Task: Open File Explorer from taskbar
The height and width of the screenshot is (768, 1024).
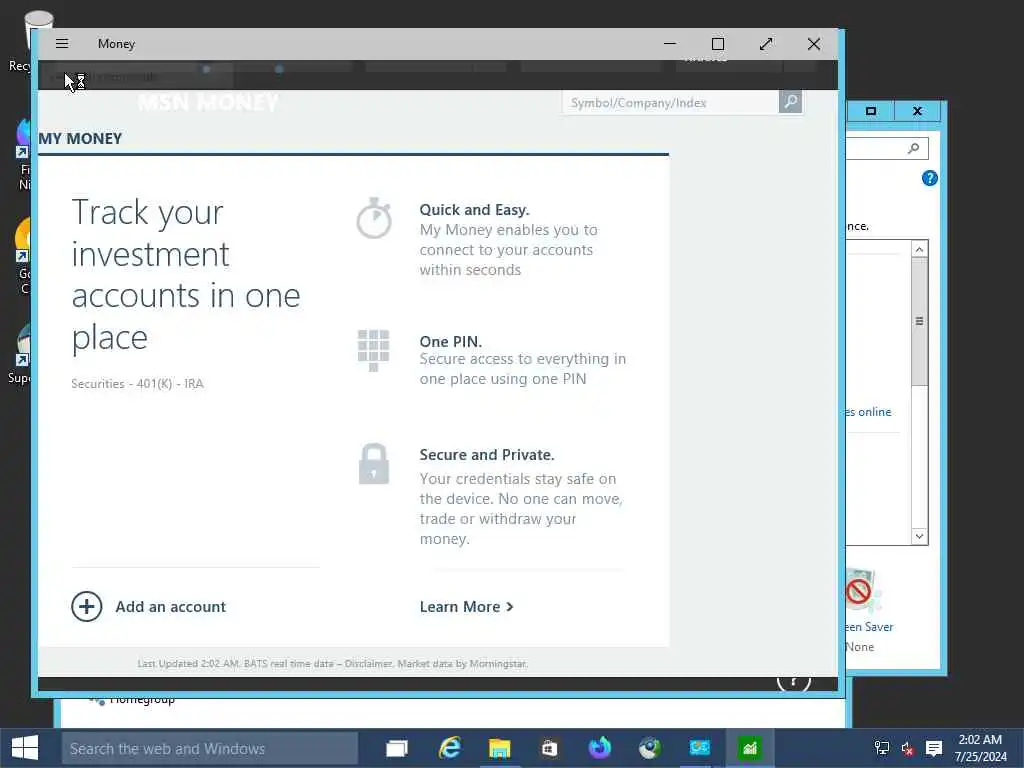Action: pos(500,748)
